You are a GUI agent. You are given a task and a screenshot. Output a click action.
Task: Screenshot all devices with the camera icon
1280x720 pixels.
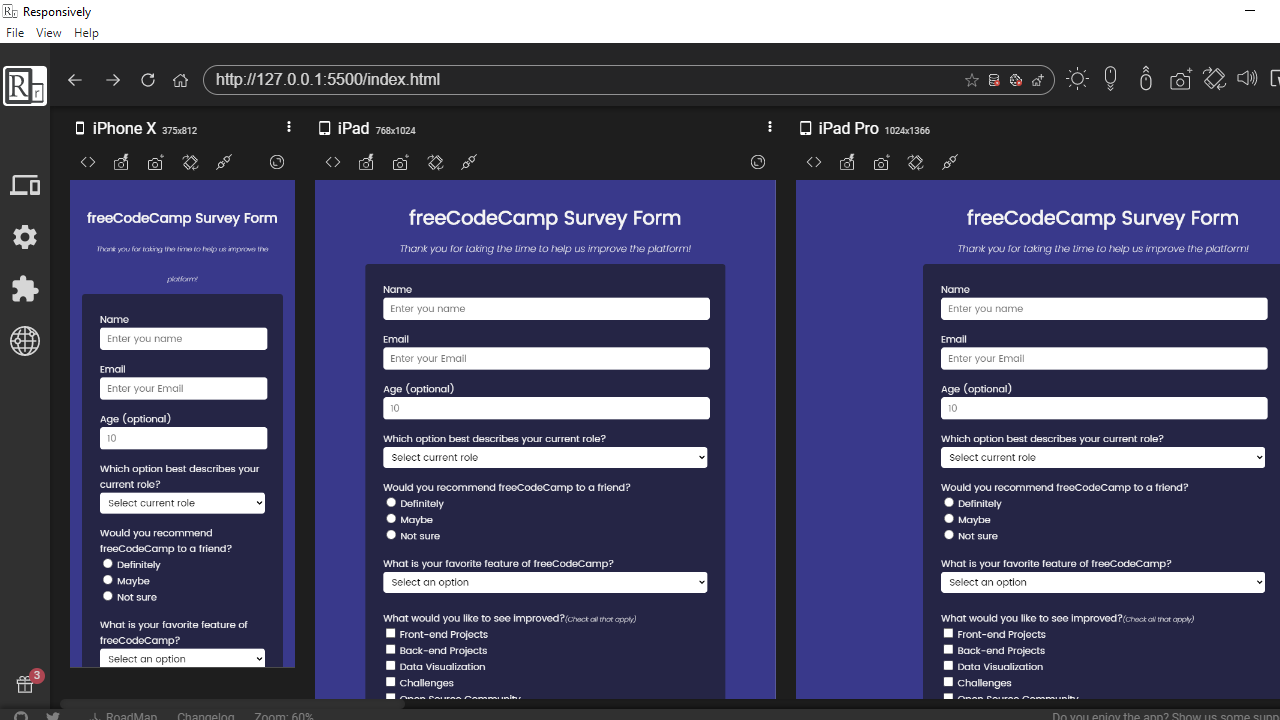[x=1180, y=77]
